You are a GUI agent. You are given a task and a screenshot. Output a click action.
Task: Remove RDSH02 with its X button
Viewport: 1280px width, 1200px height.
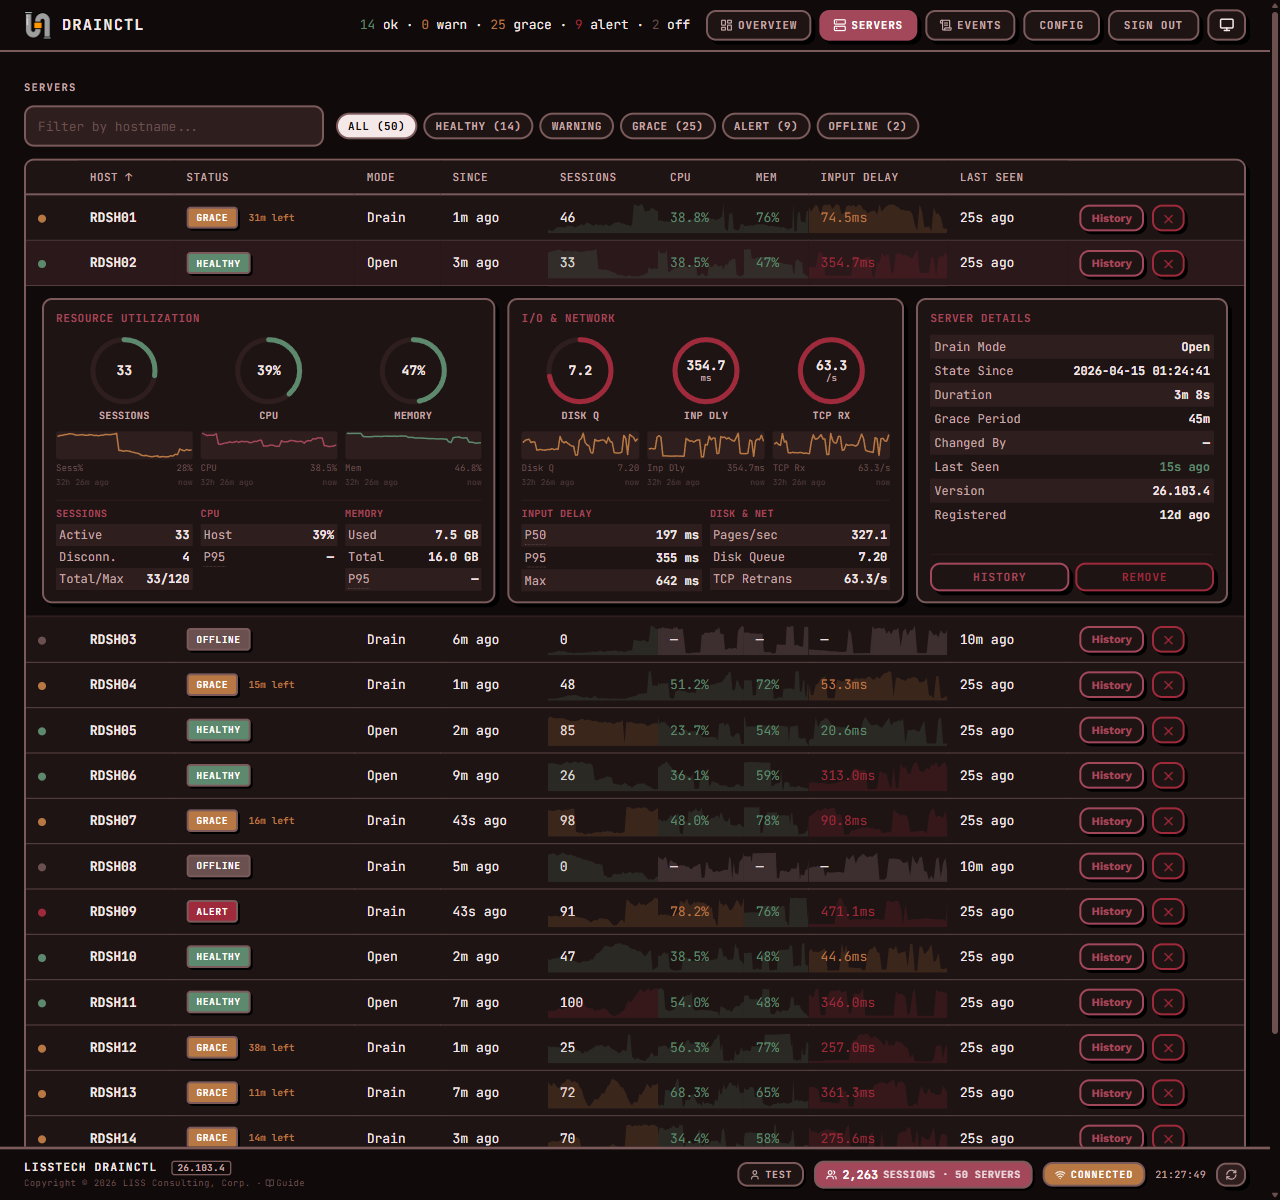[1168, 263]
